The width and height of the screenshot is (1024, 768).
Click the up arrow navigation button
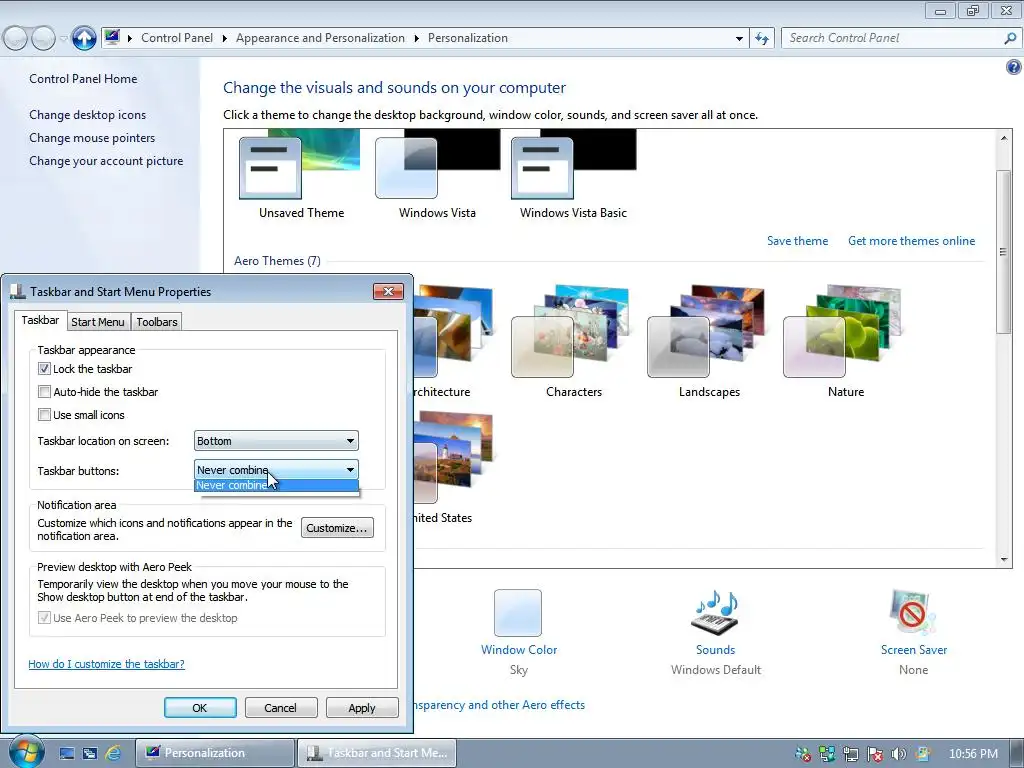[84, 38]
